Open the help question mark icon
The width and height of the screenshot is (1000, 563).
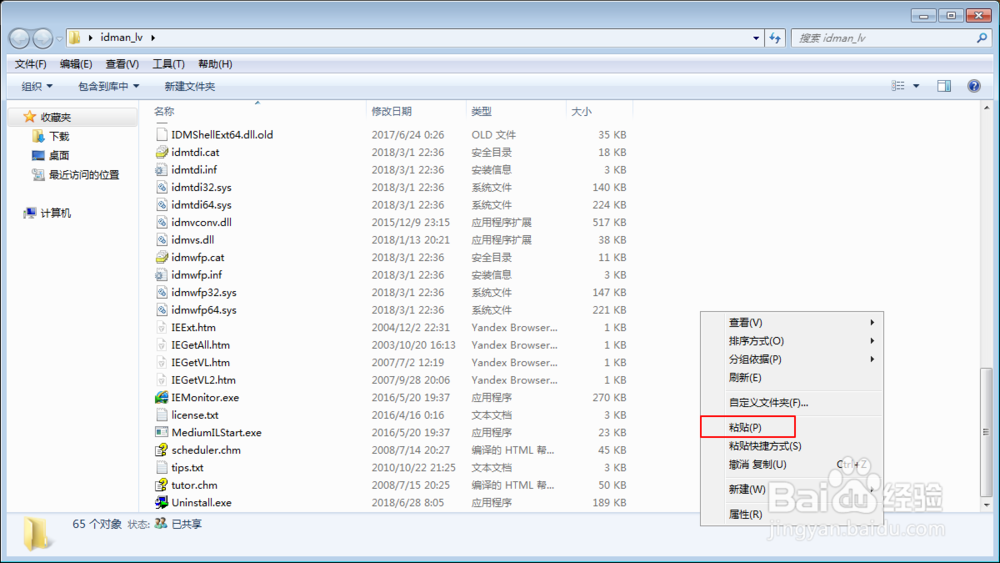(x=974, y=86)
